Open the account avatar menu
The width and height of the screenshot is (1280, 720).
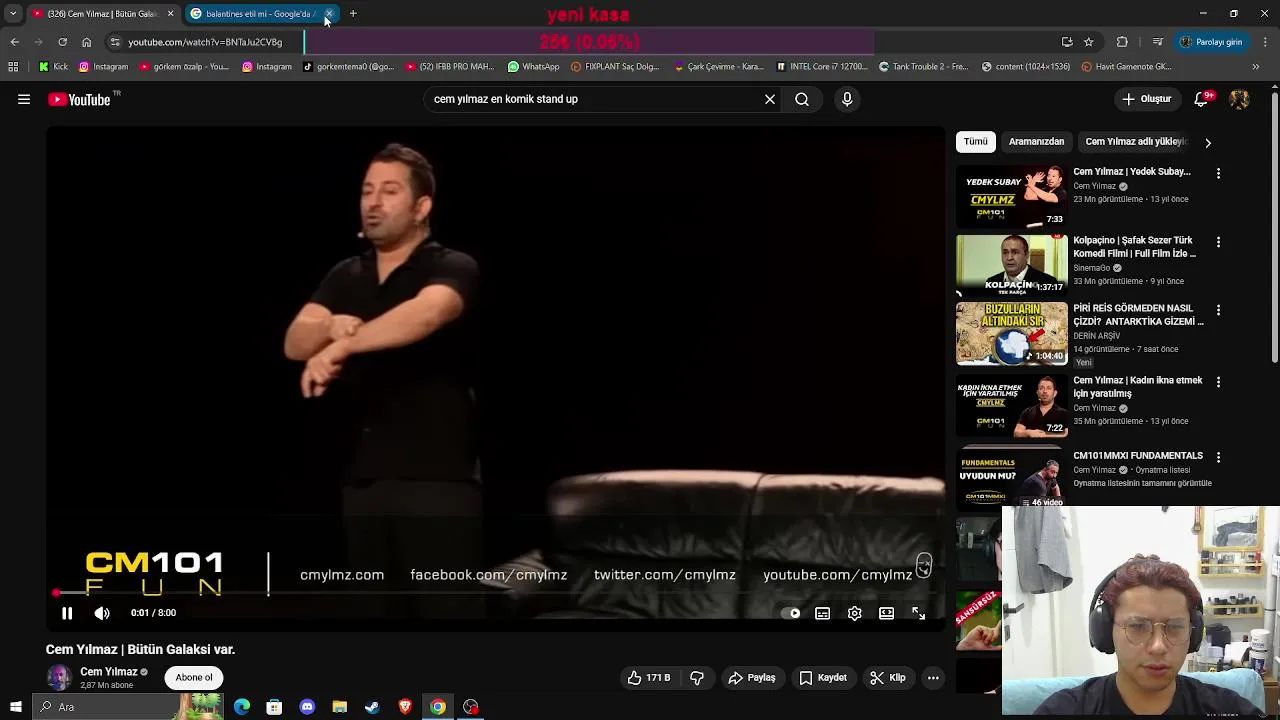point(1240,99)
